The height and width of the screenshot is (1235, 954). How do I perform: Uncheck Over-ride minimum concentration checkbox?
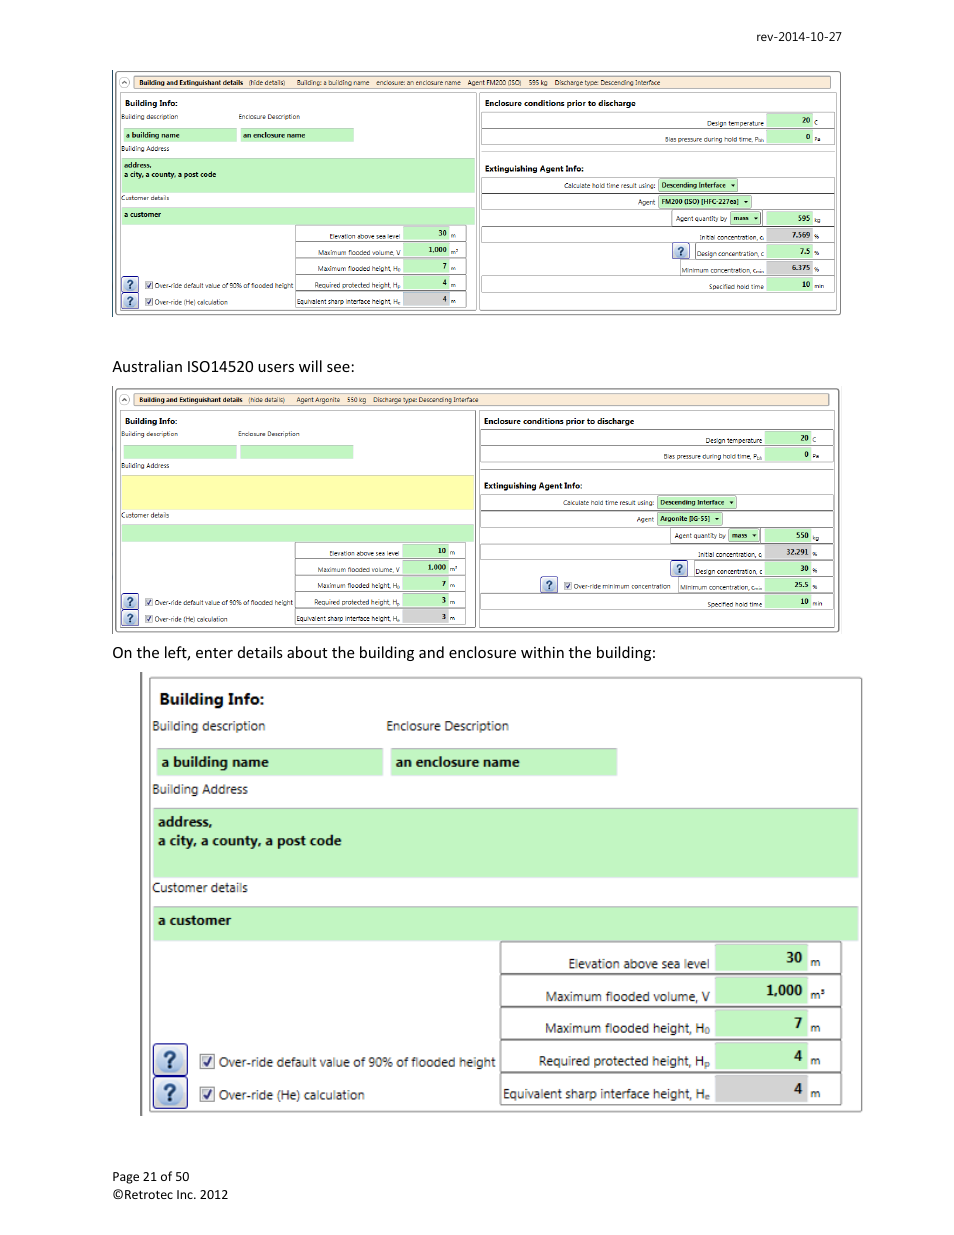[x=568, y=587]
